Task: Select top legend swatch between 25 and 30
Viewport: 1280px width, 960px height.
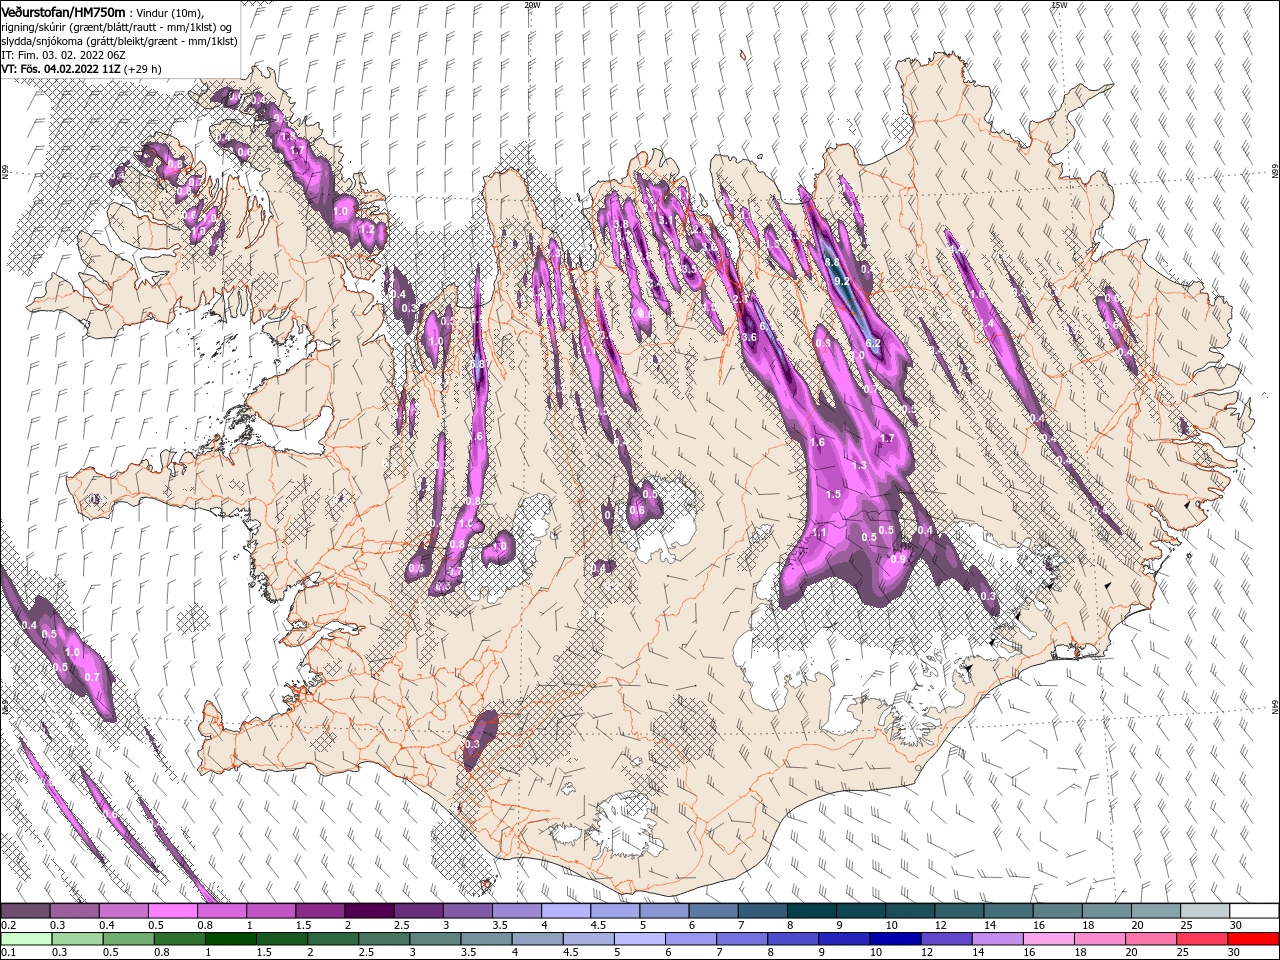Action: (x=1205, y=911)
